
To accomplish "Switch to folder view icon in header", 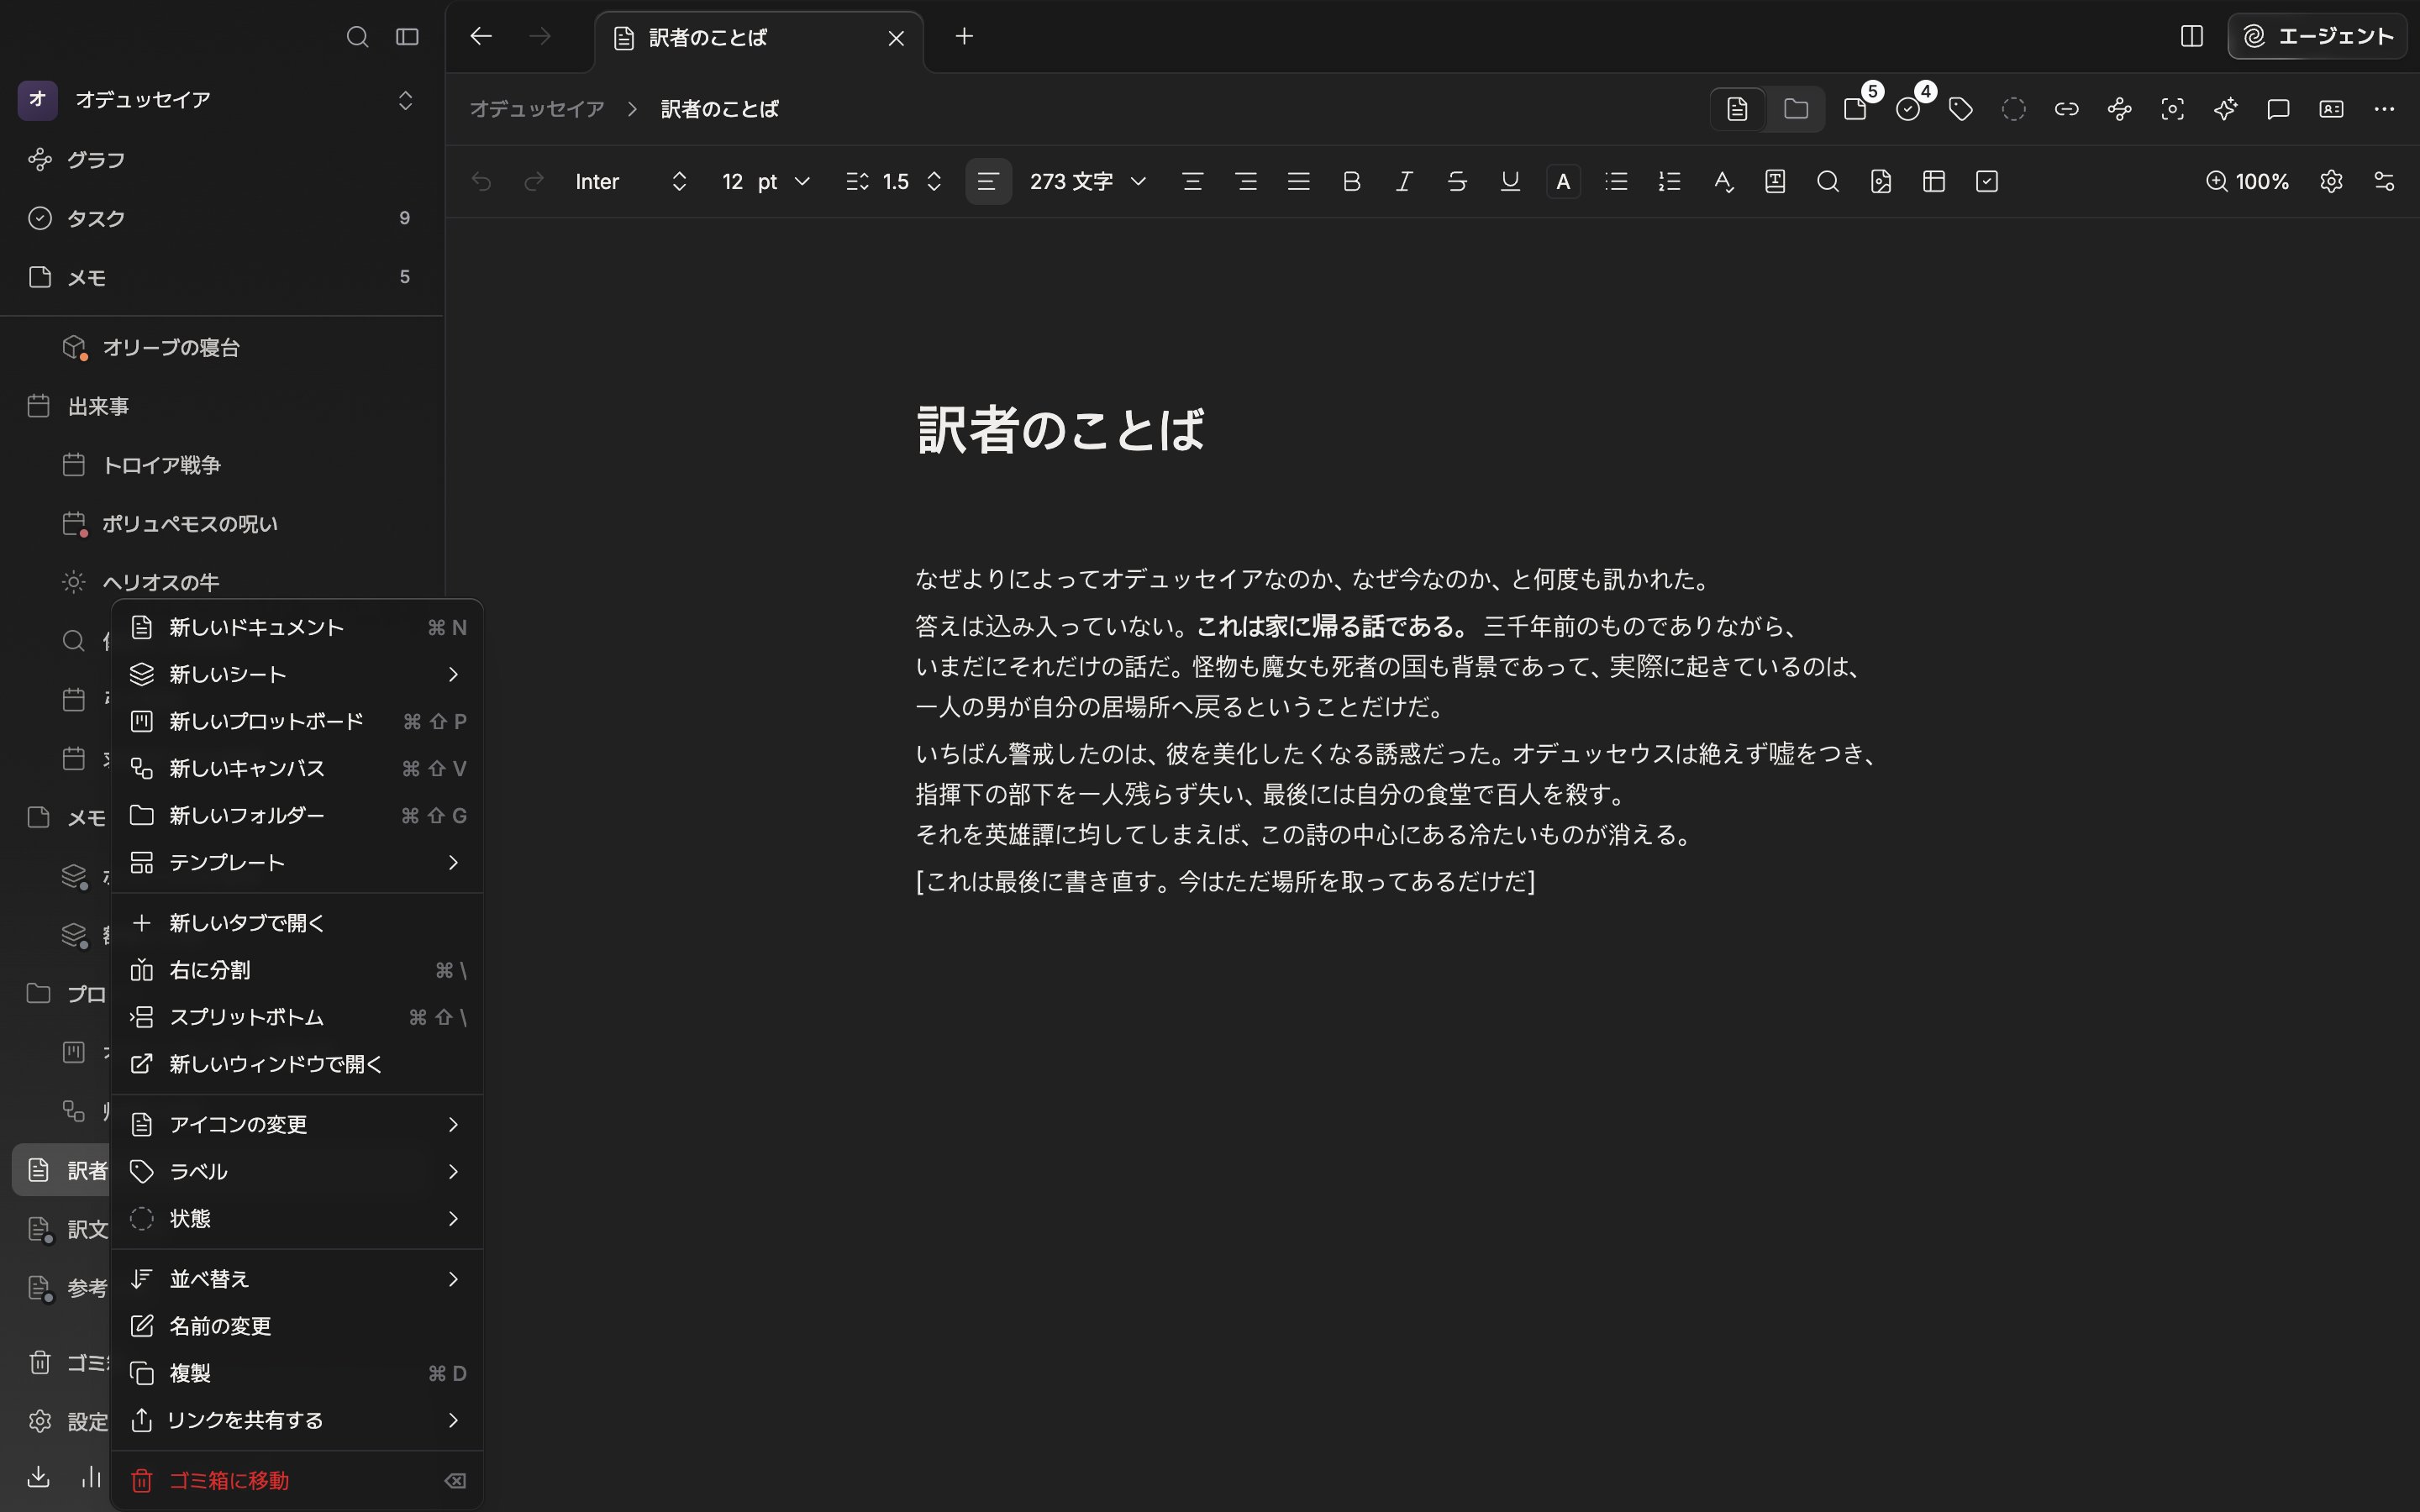I will click(1795, 109).
